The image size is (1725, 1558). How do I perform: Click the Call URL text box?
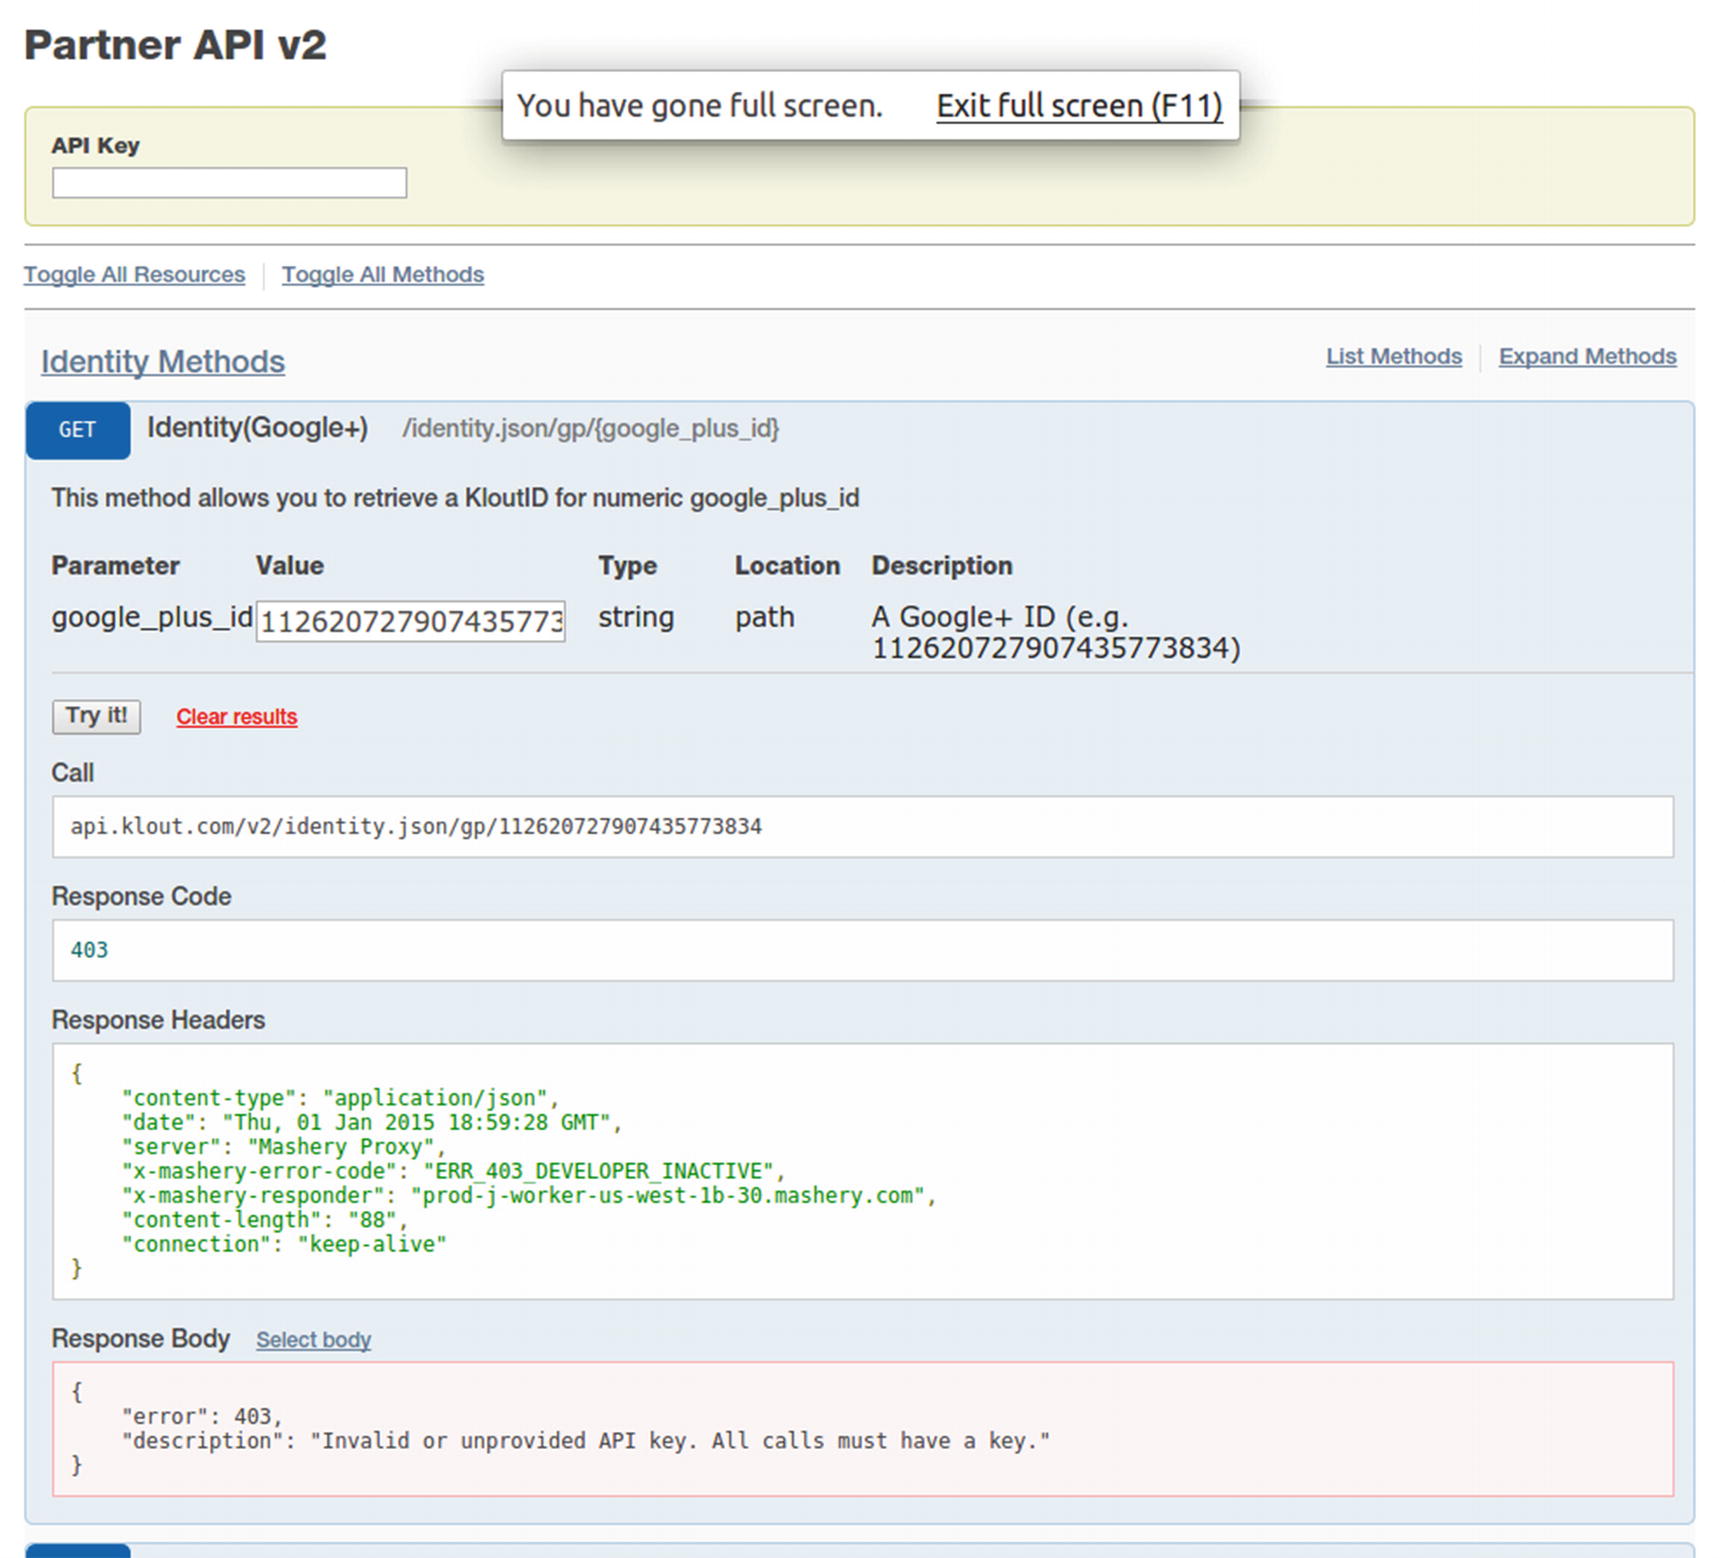coord(862,826)
